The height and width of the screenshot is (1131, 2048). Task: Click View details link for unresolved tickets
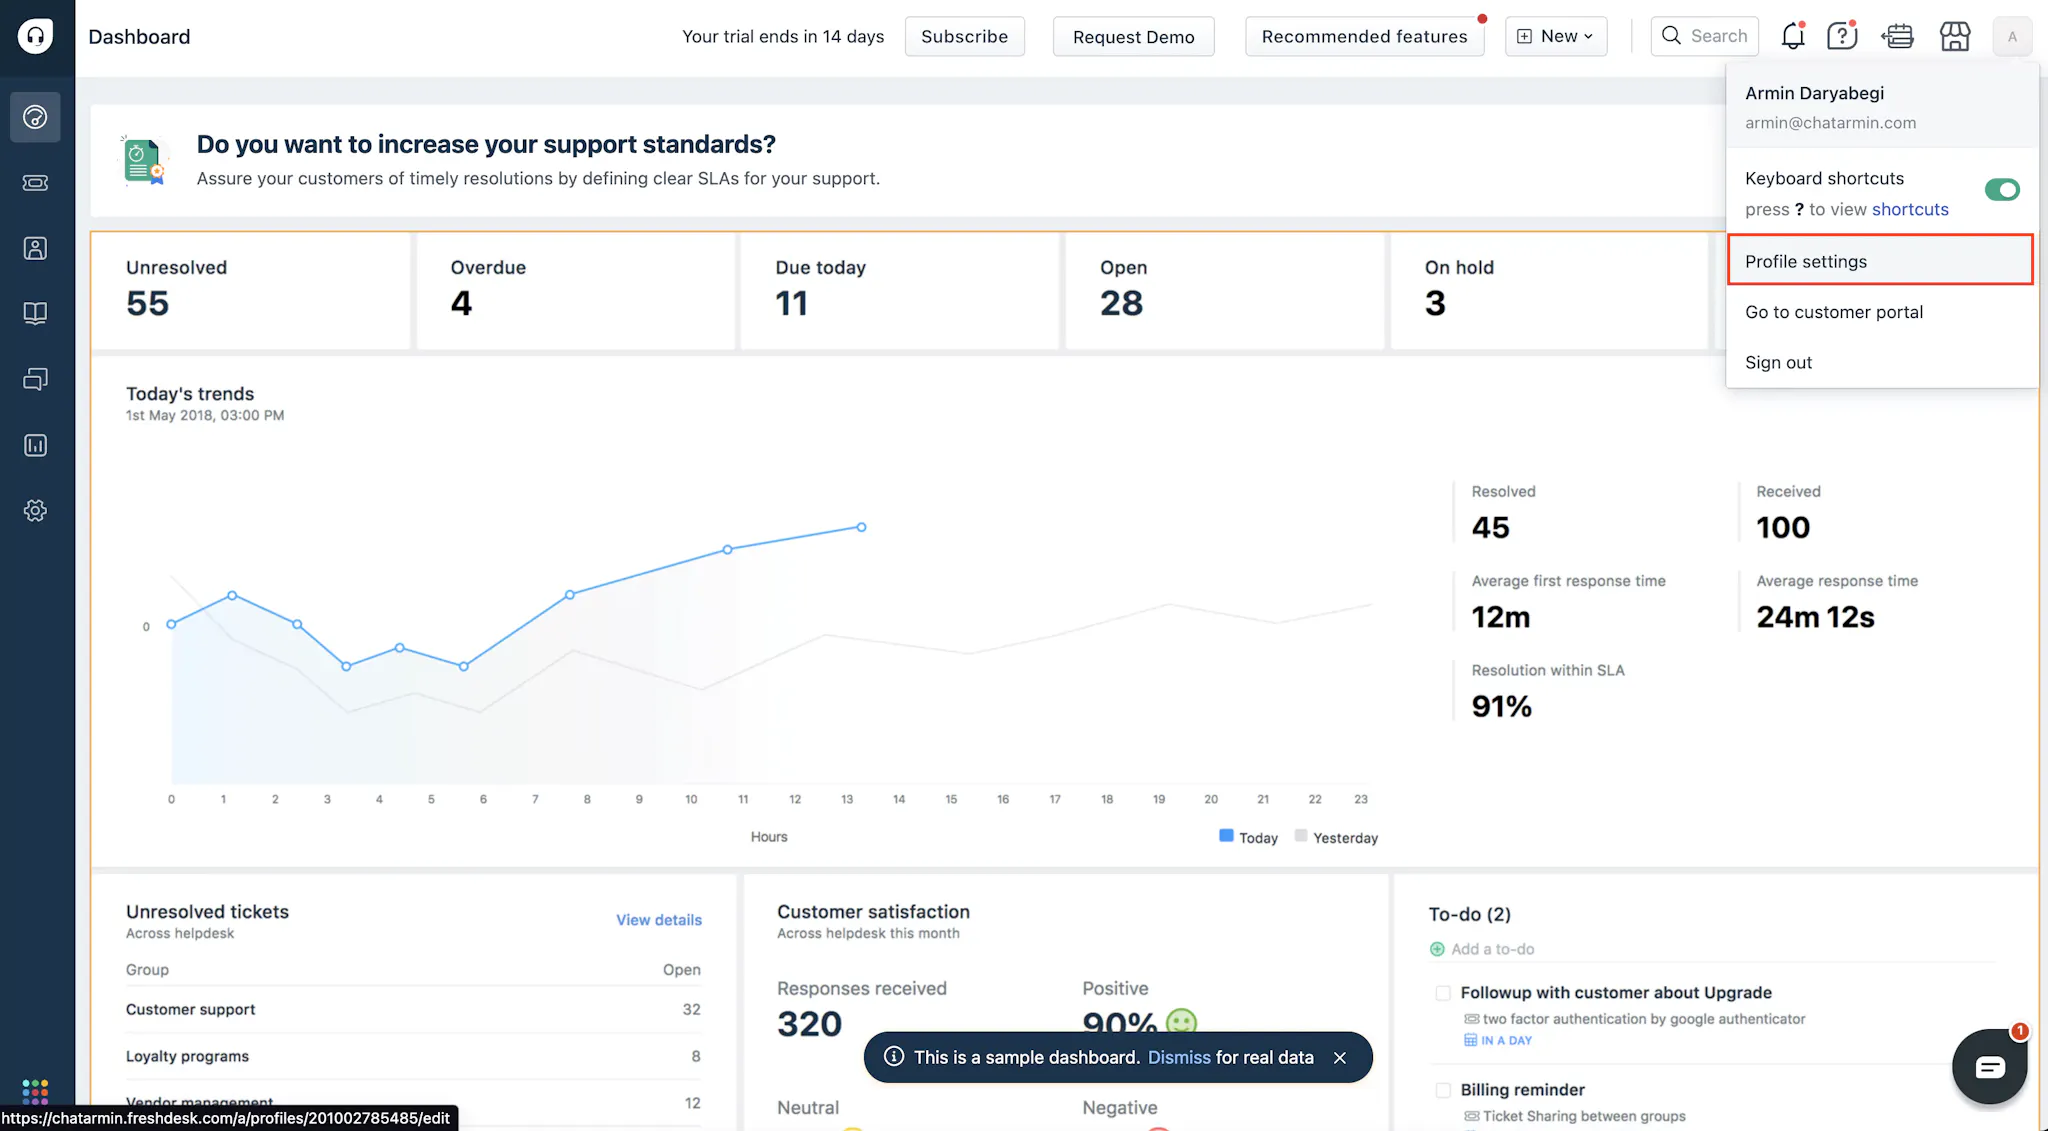pos(658,920)
